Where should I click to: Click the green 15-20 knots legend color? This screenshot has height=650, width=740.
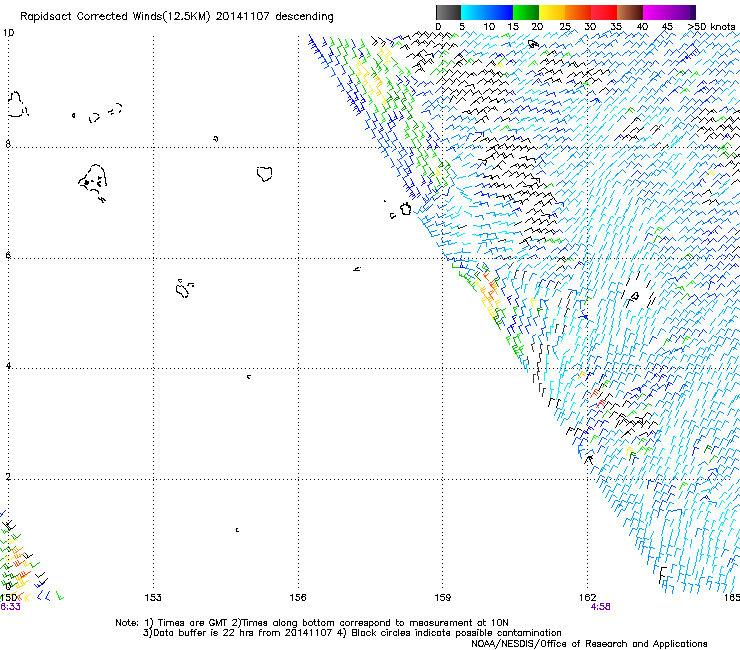(x=526, y=12)
